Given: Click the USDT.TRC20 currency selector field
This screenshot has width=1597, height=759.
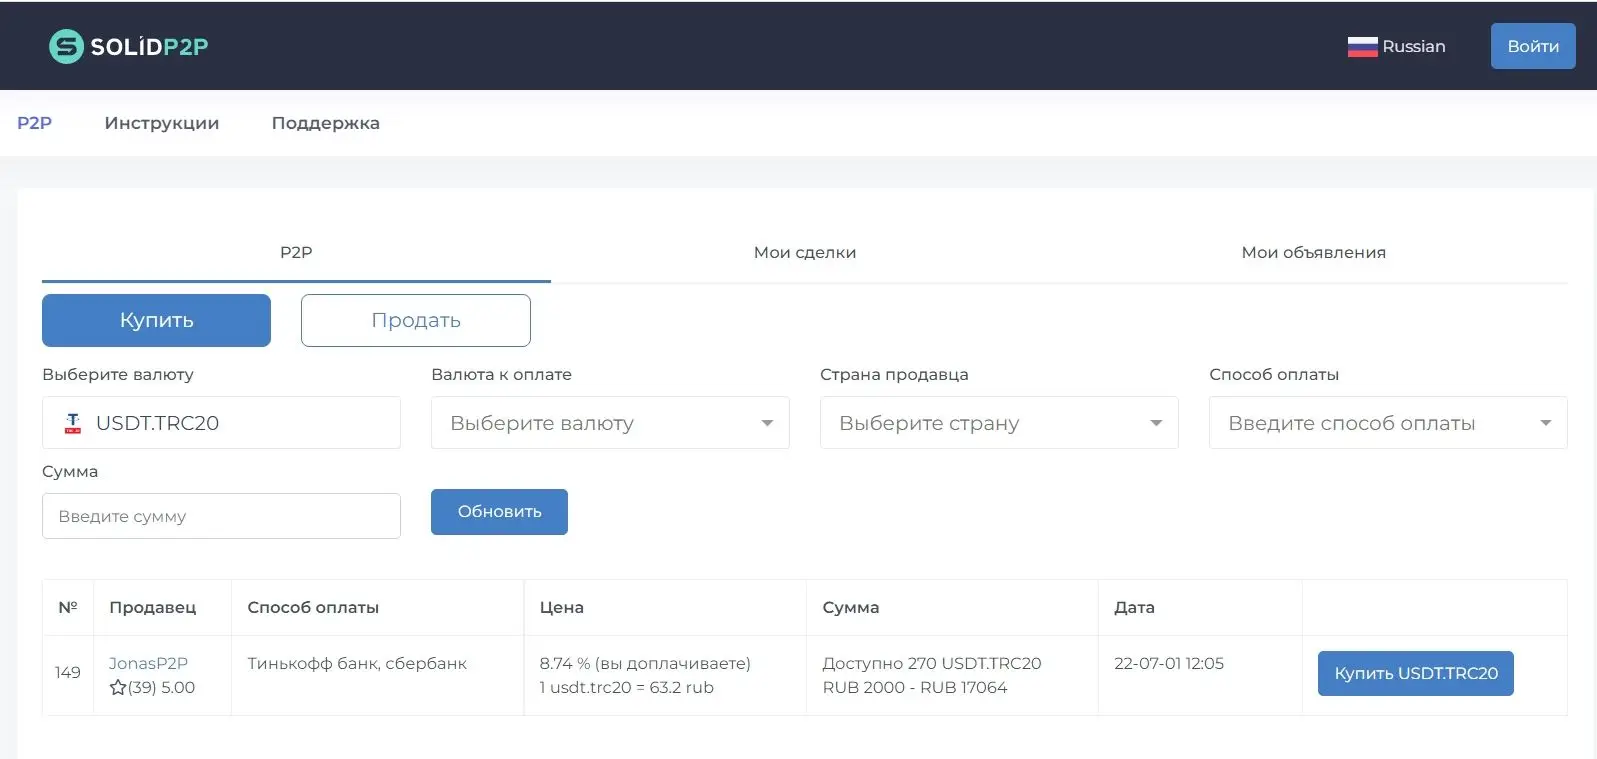Looking at the screenshot, I should (x=221, y=423).
